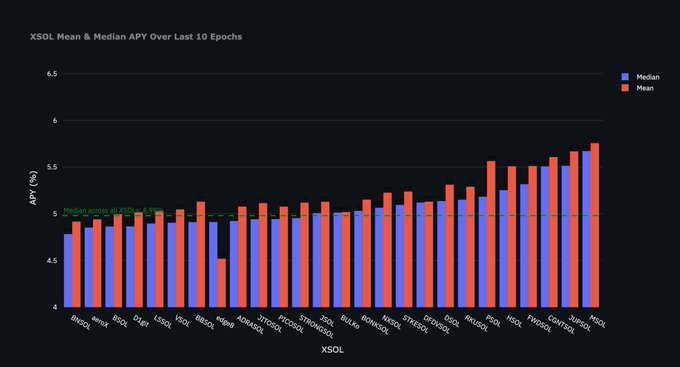Click the NXSOL x-axis label

coord(392,322)
